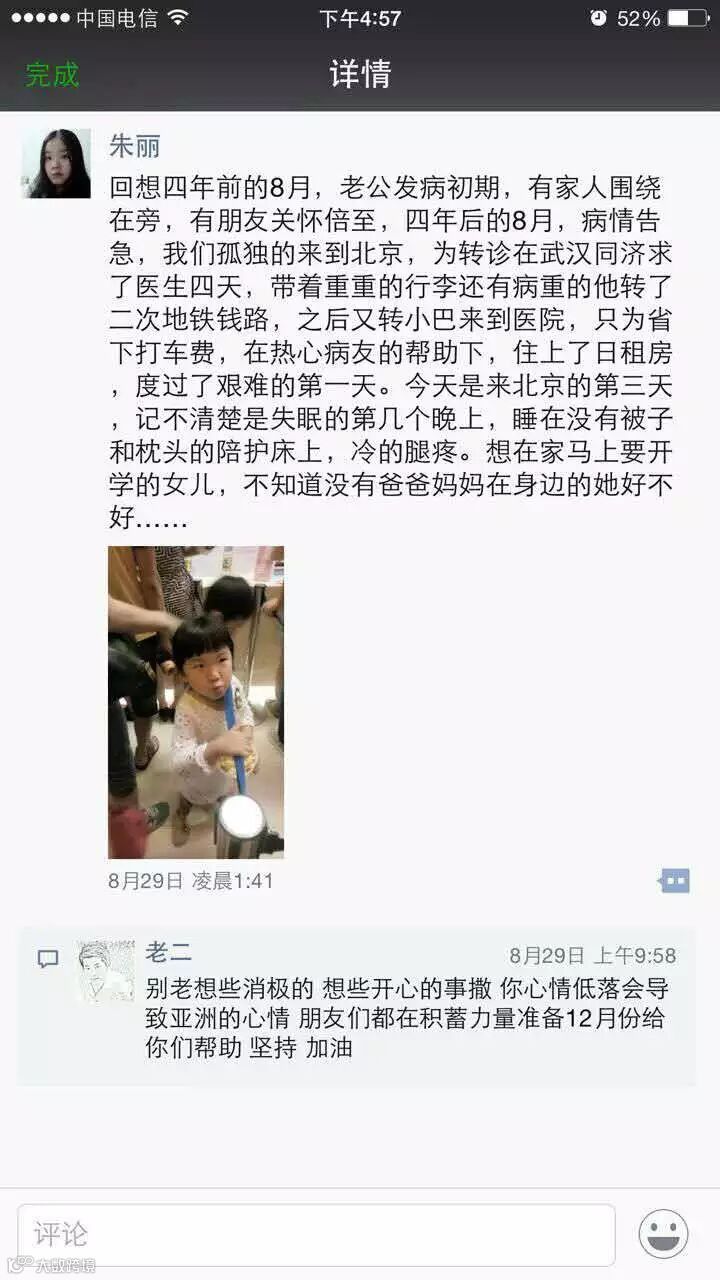
Task: Tap the like/comment bubble icon
Action: 675,881
